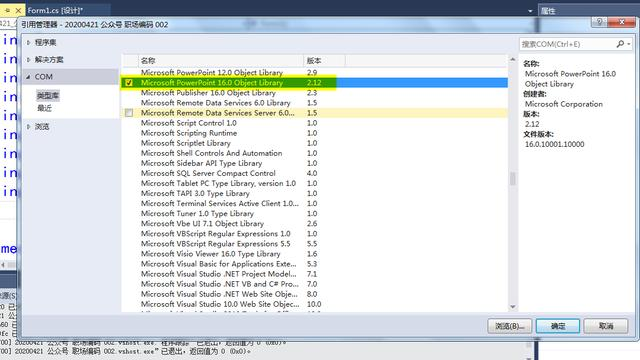Viewport: 640px width, 360px height.
Task: Click the help question mark button in dialog title bar
Action: tap(599, 22)
